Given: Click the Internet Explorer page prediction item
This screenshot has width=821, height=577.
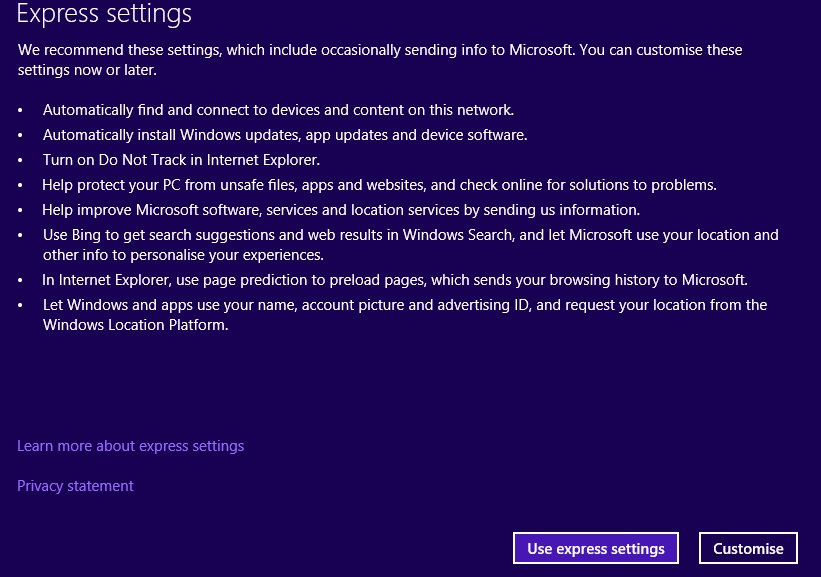Looking at the screenshot, I should tap(395, 280).
